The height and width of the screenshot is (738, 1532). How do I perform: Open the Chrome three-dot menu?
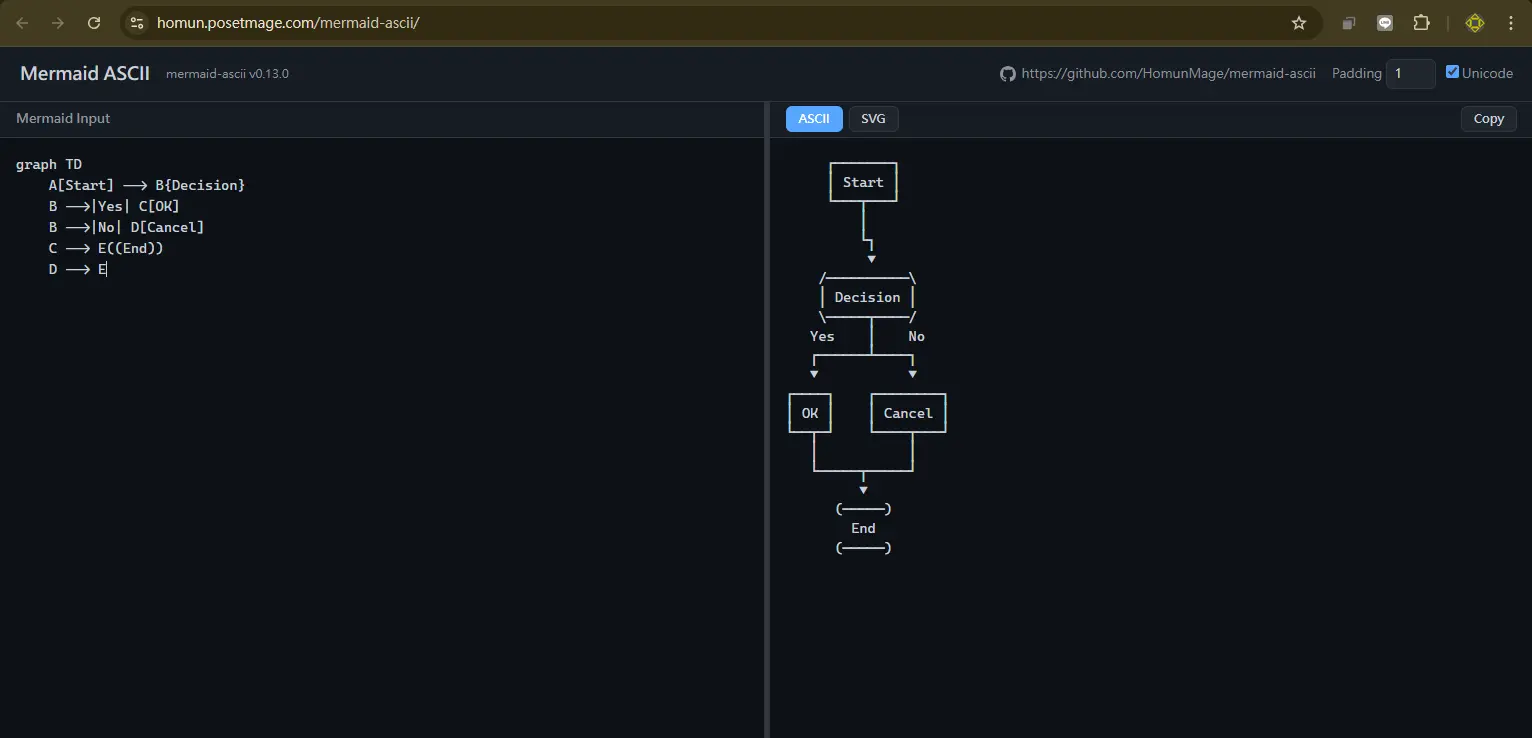1511,23
